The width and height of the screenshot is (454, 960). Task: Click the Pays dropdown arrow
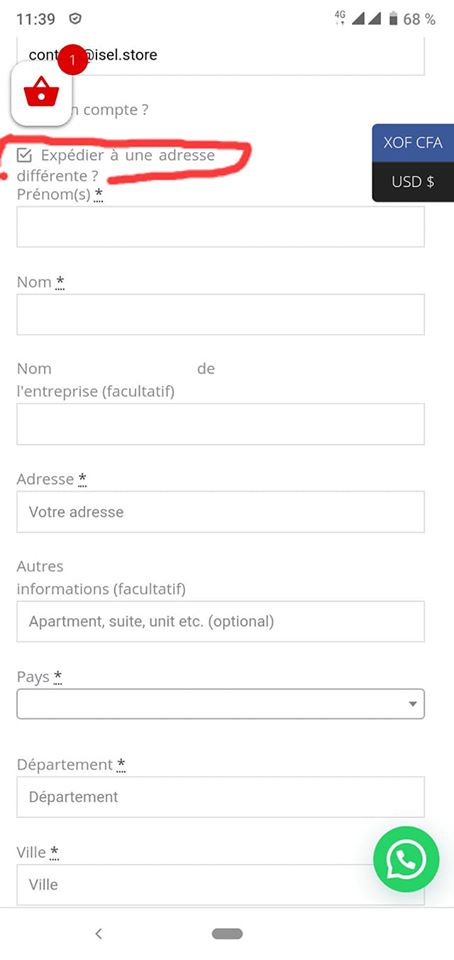[x=413, y=704]
